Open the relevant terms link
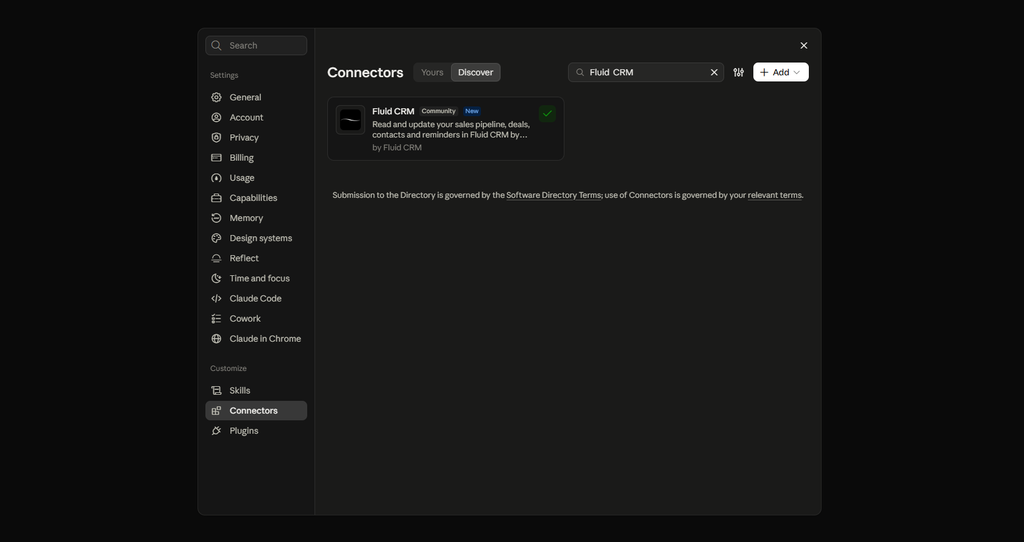 point(775,195)
